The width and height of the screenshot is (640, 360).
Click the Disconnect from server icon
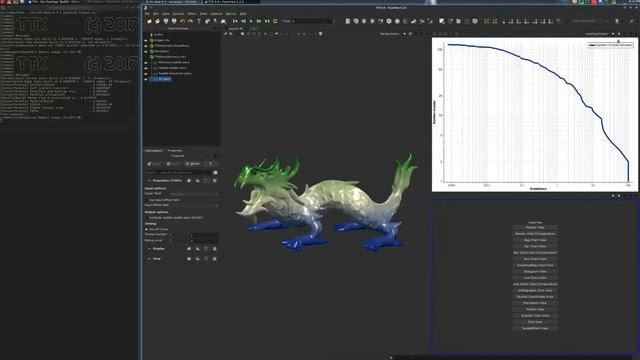(174, 21)
